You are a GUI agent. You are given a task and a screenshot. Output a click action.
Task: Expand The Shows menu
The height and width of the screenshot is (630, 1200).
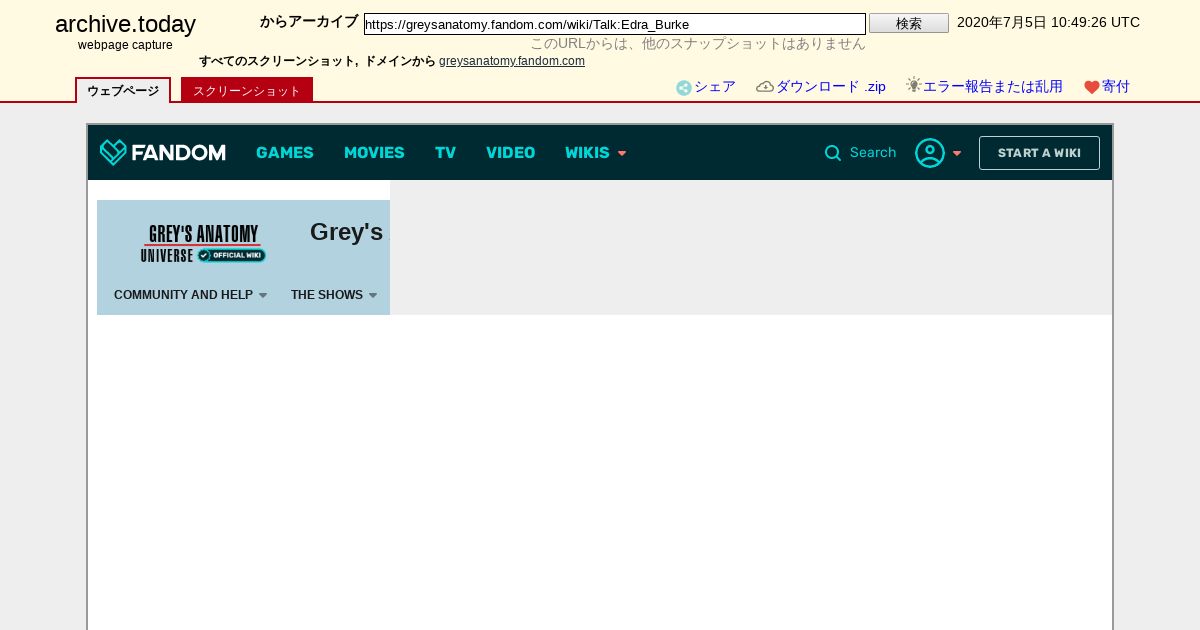tap(334, 295)
